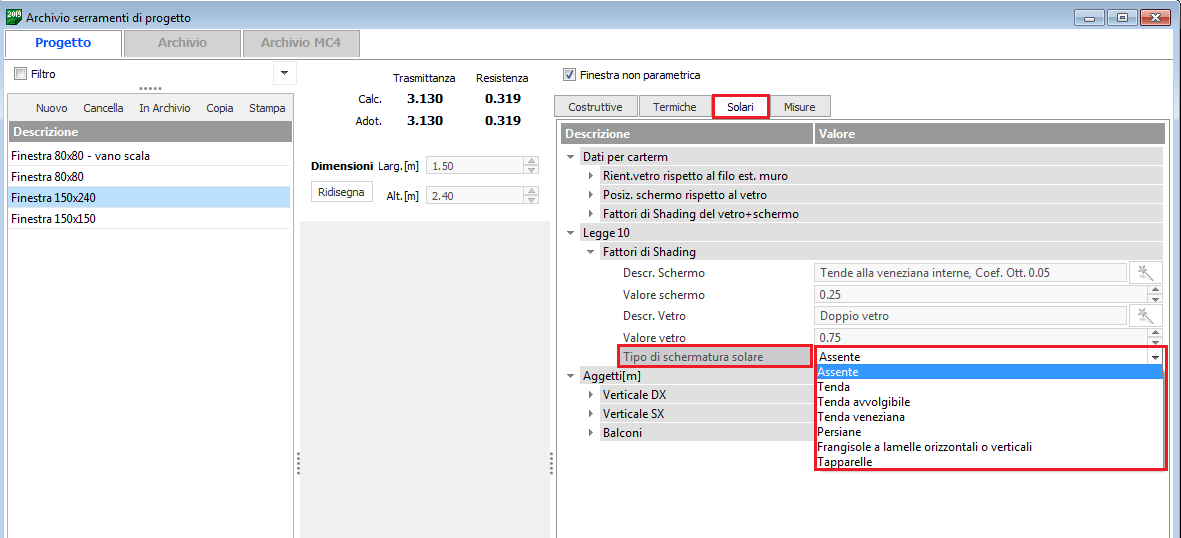
Task: Uncheck Finestra non parametrica checkbox
Action: (x=570, y=75)
